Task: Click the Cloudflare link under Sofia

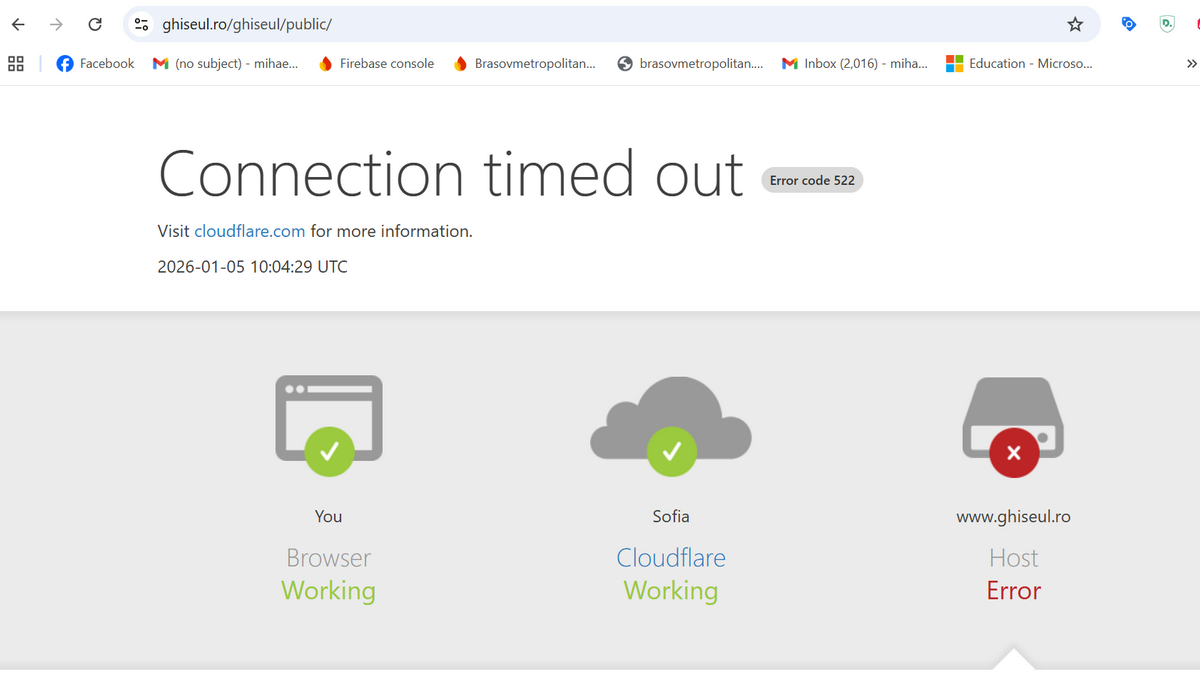Action: pos(671,558)
